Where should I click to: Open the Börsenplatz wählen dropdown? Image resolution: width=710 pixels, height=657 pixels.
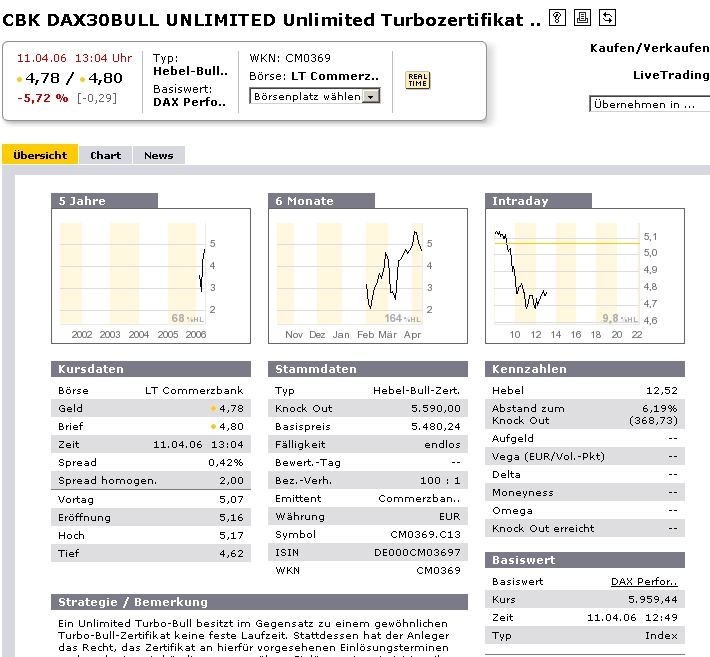(x=315, y=96)
